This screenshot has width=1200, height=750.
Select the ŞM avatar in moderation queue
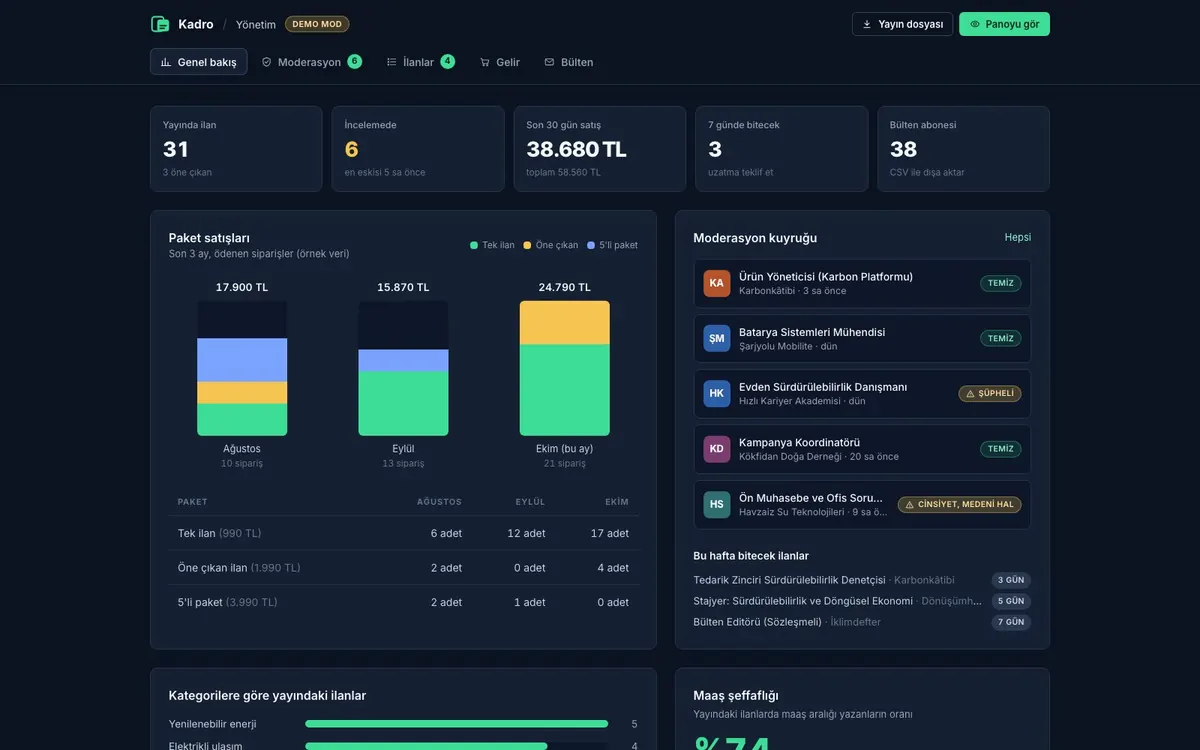717,338
